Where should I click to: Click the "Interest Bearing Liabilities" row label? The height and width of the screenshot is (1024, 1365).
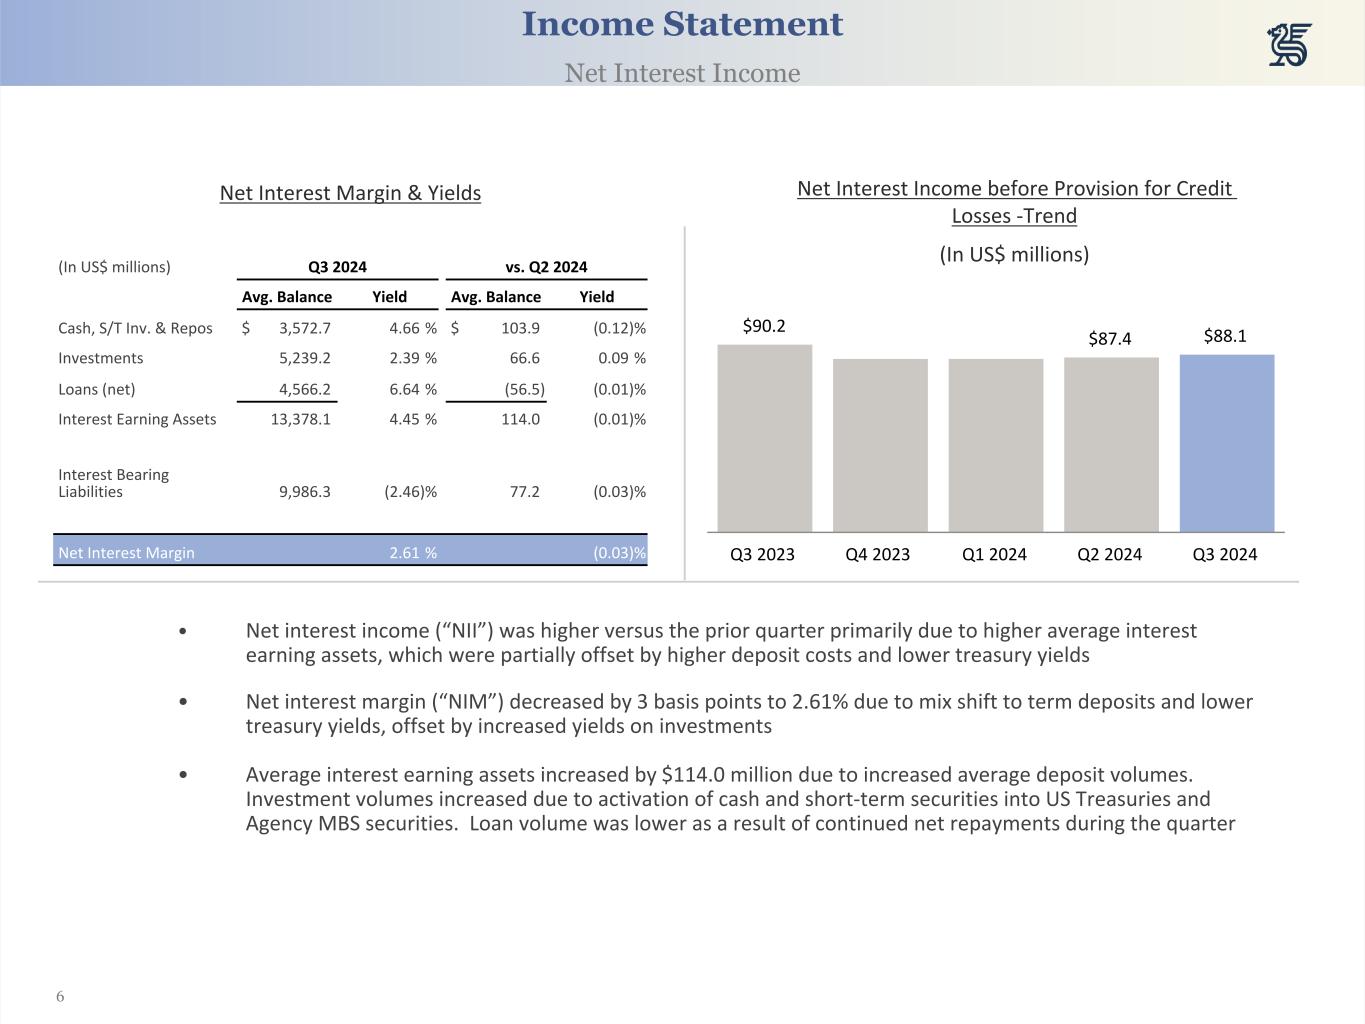point(114,483)
